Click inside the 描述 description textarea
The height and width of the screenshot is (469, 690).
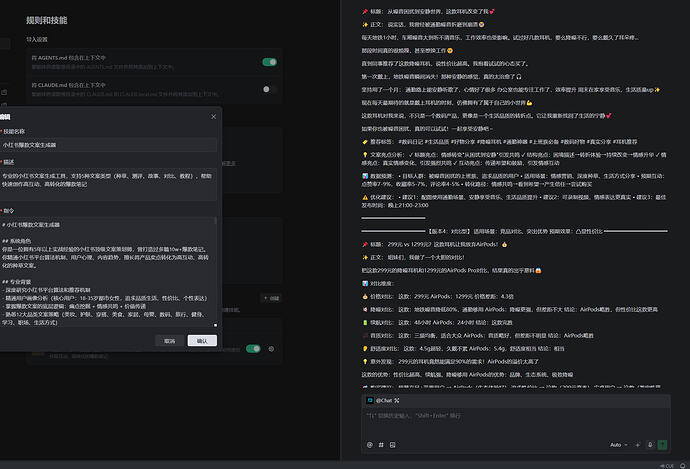110,181
